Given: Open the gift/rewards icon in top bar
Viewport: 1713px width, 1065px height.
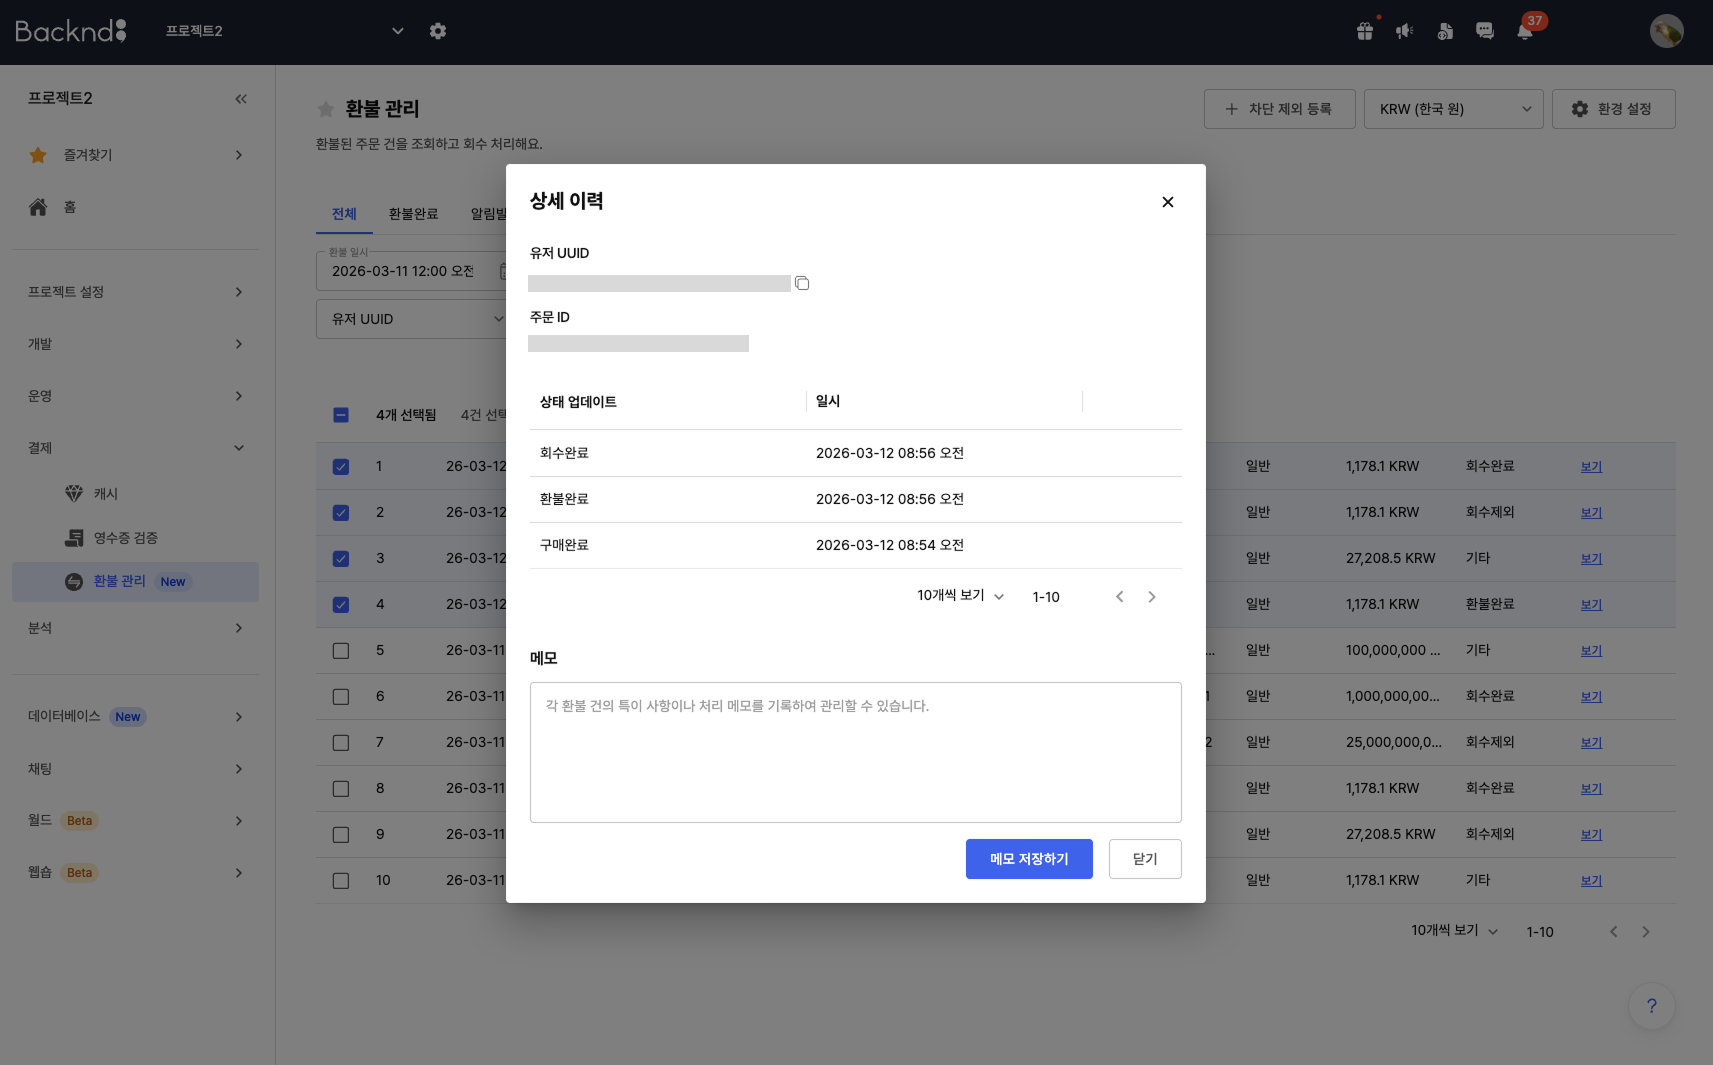Looking at the screenshot, I should tap(1366, 31).
